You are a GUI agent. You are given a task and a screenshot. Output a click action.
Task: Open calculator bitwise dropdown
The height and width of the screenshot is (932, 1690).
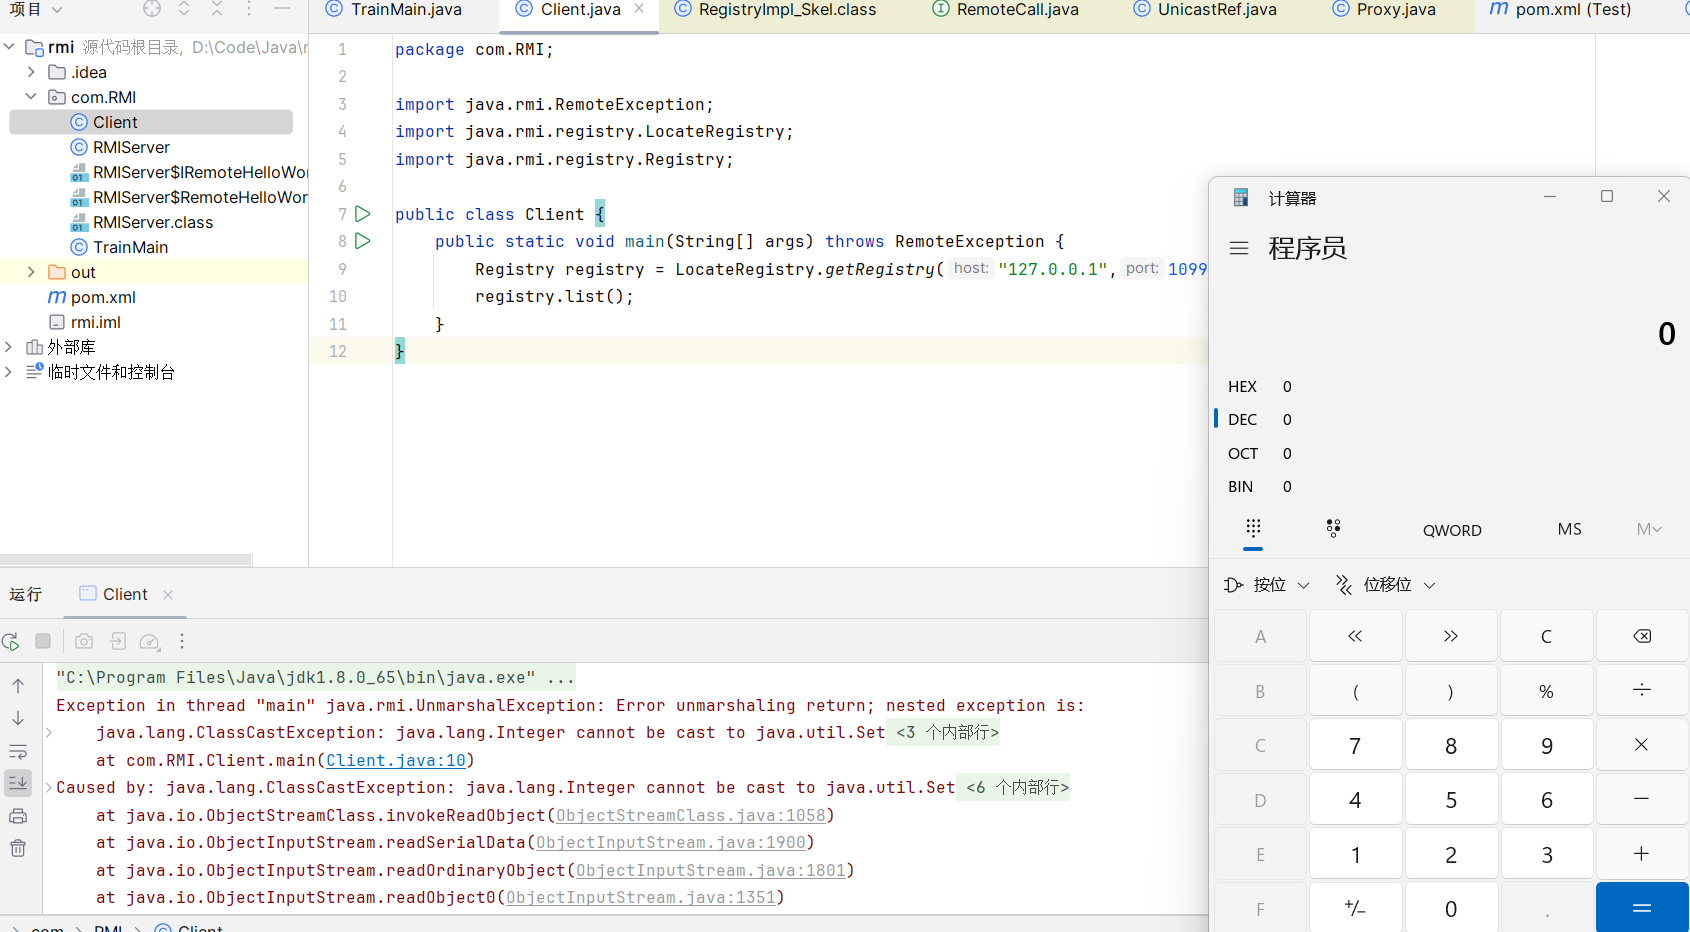pos(1267,585)
